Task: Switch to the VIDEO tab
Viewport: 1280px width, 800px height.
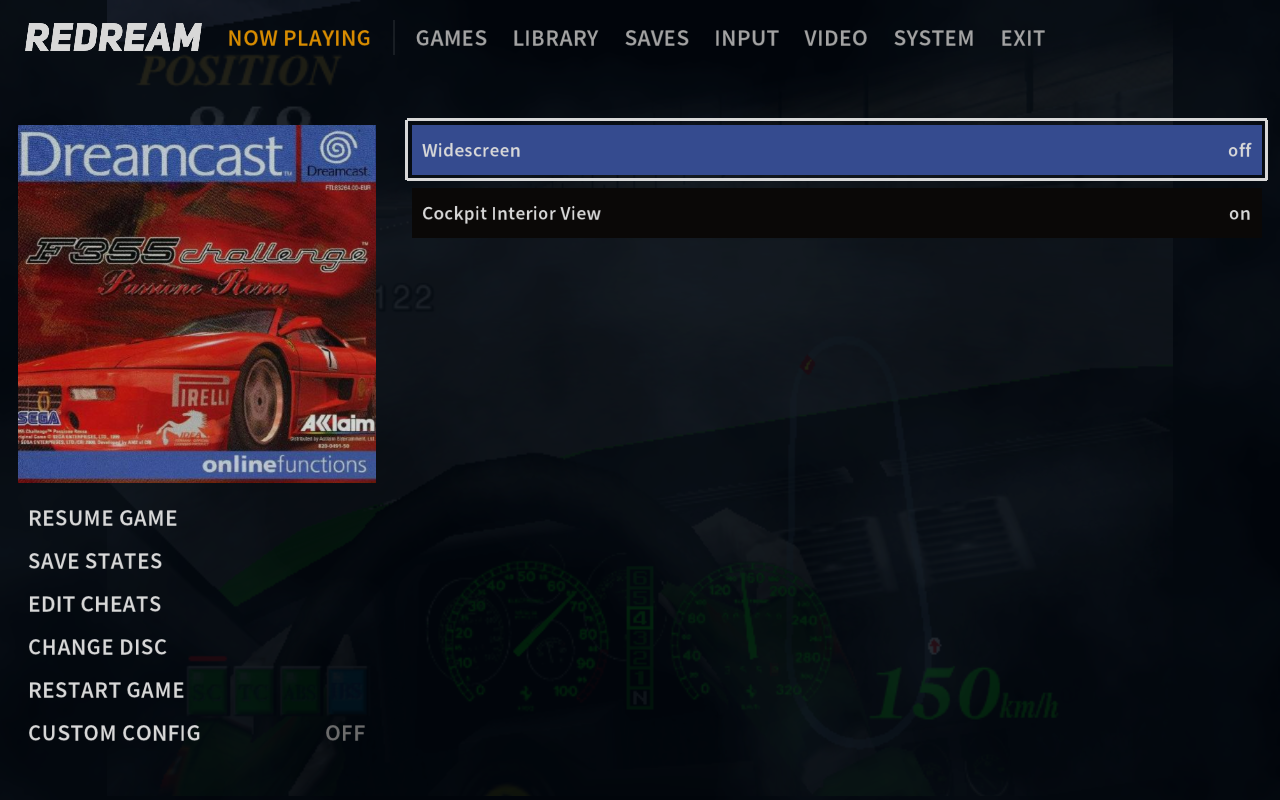Action: click(836, 38)
